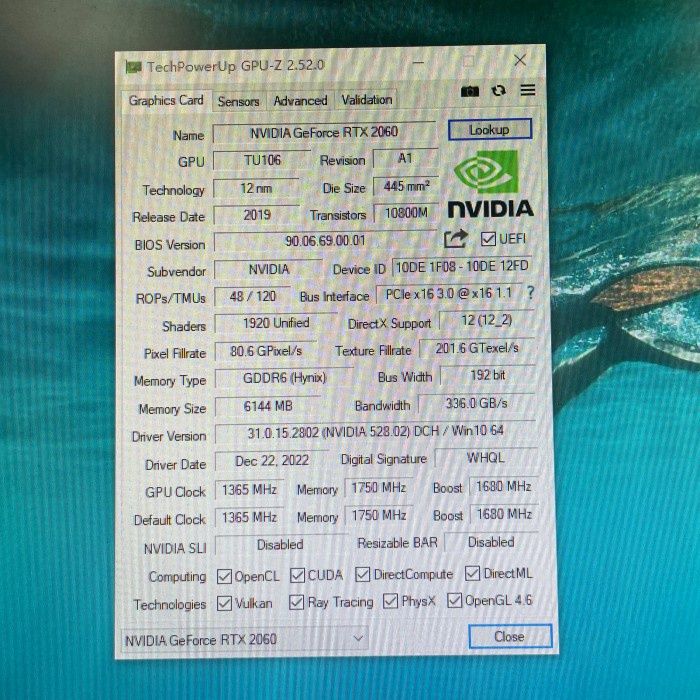Switch to the Sensors tab
Screen dimensions: 700x700
[239, 101]
